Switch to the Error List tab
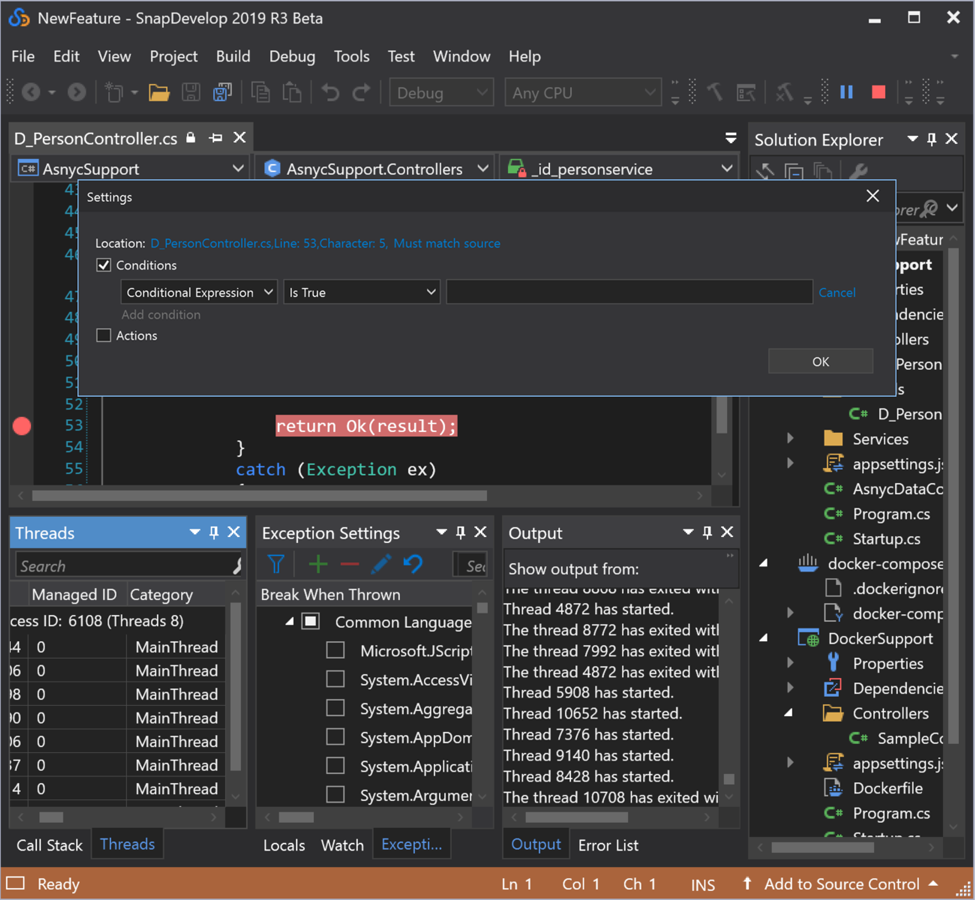Image resolution: width=975 pixels, height=900 pixels. click(608, 845)
